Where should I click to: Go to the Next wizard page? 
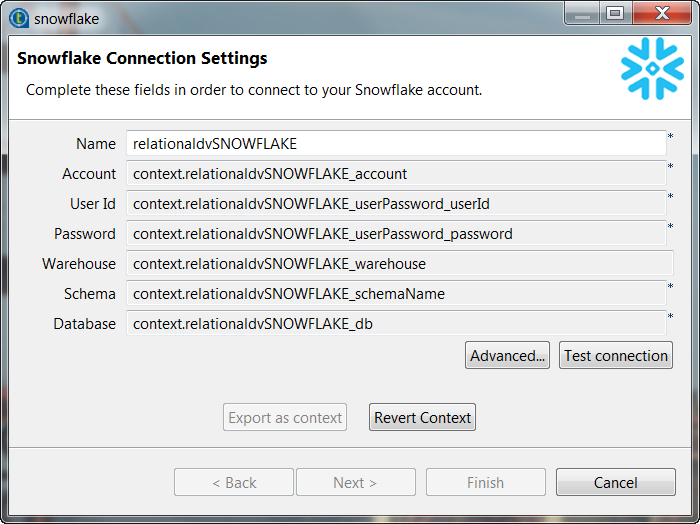355,483
